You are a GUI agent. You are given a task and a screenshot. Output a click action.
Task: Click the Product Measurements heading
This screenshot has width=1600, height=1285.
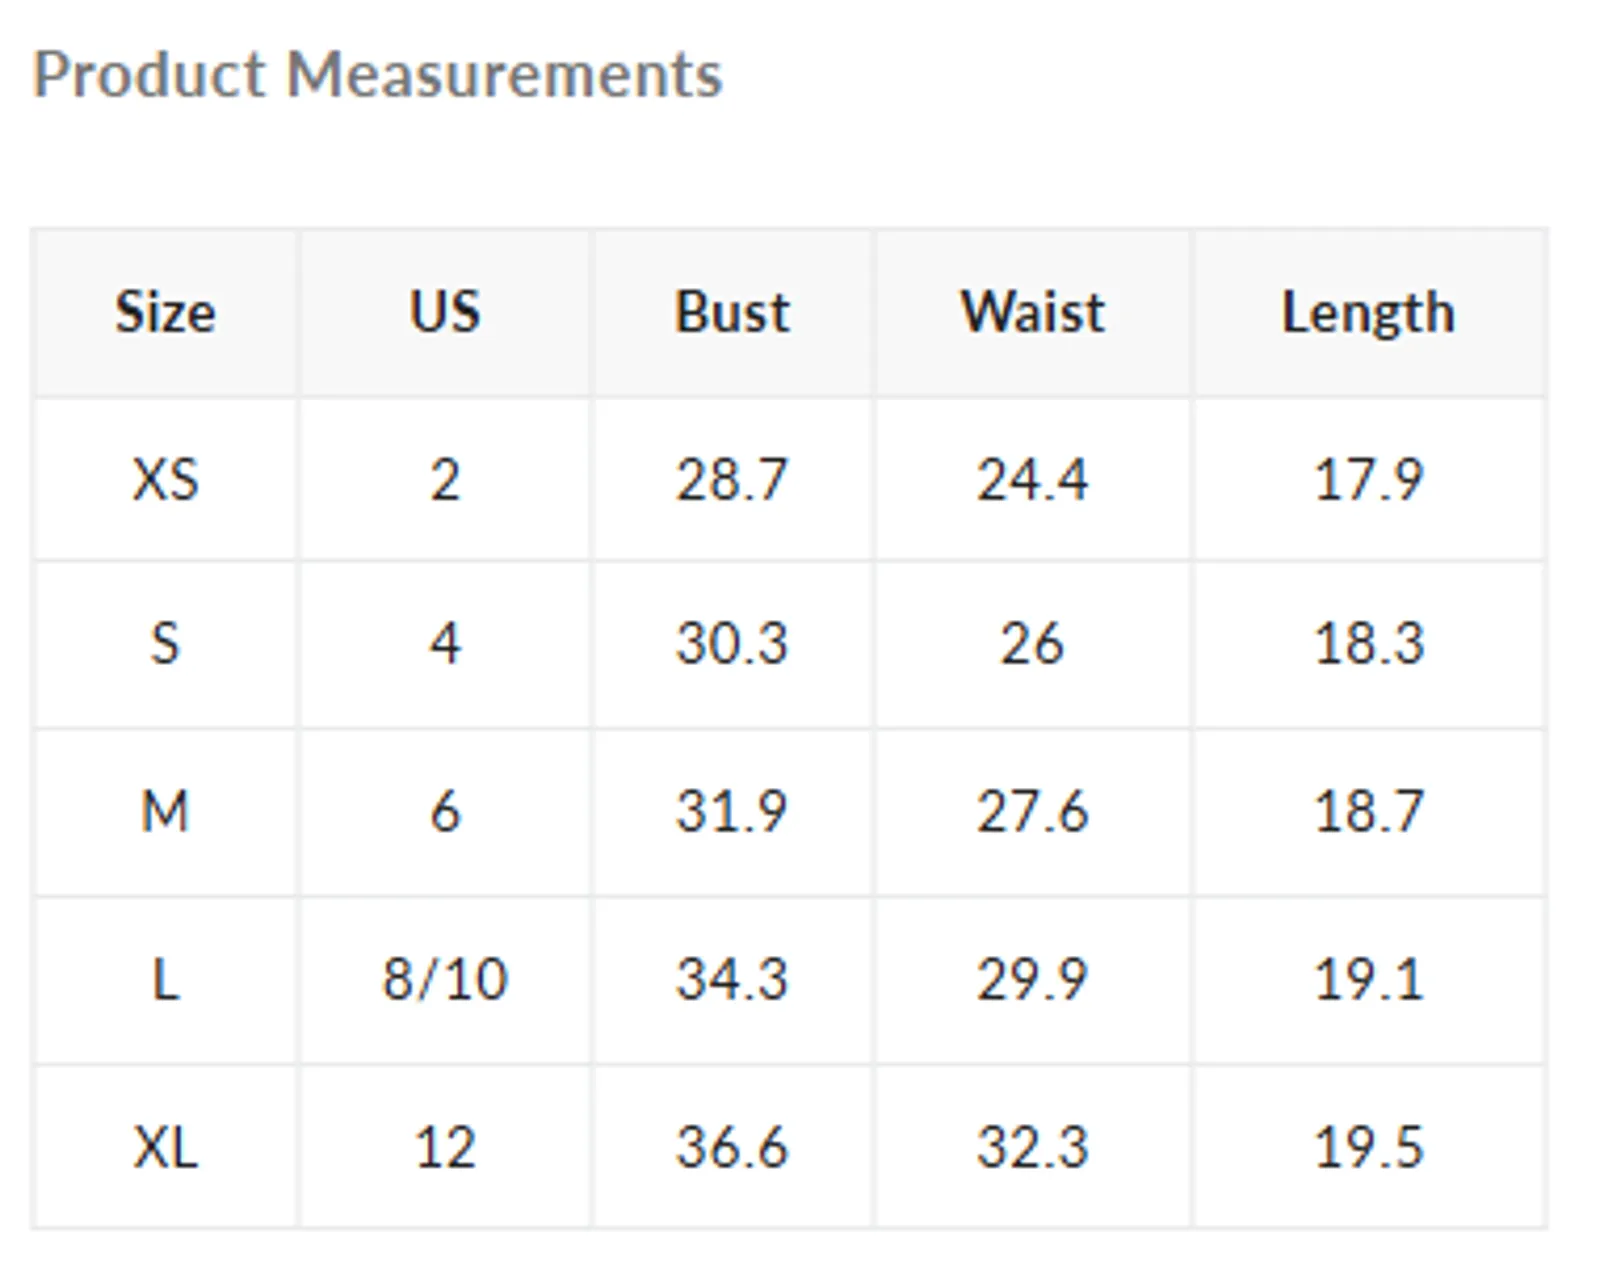(x=377, y=75)
